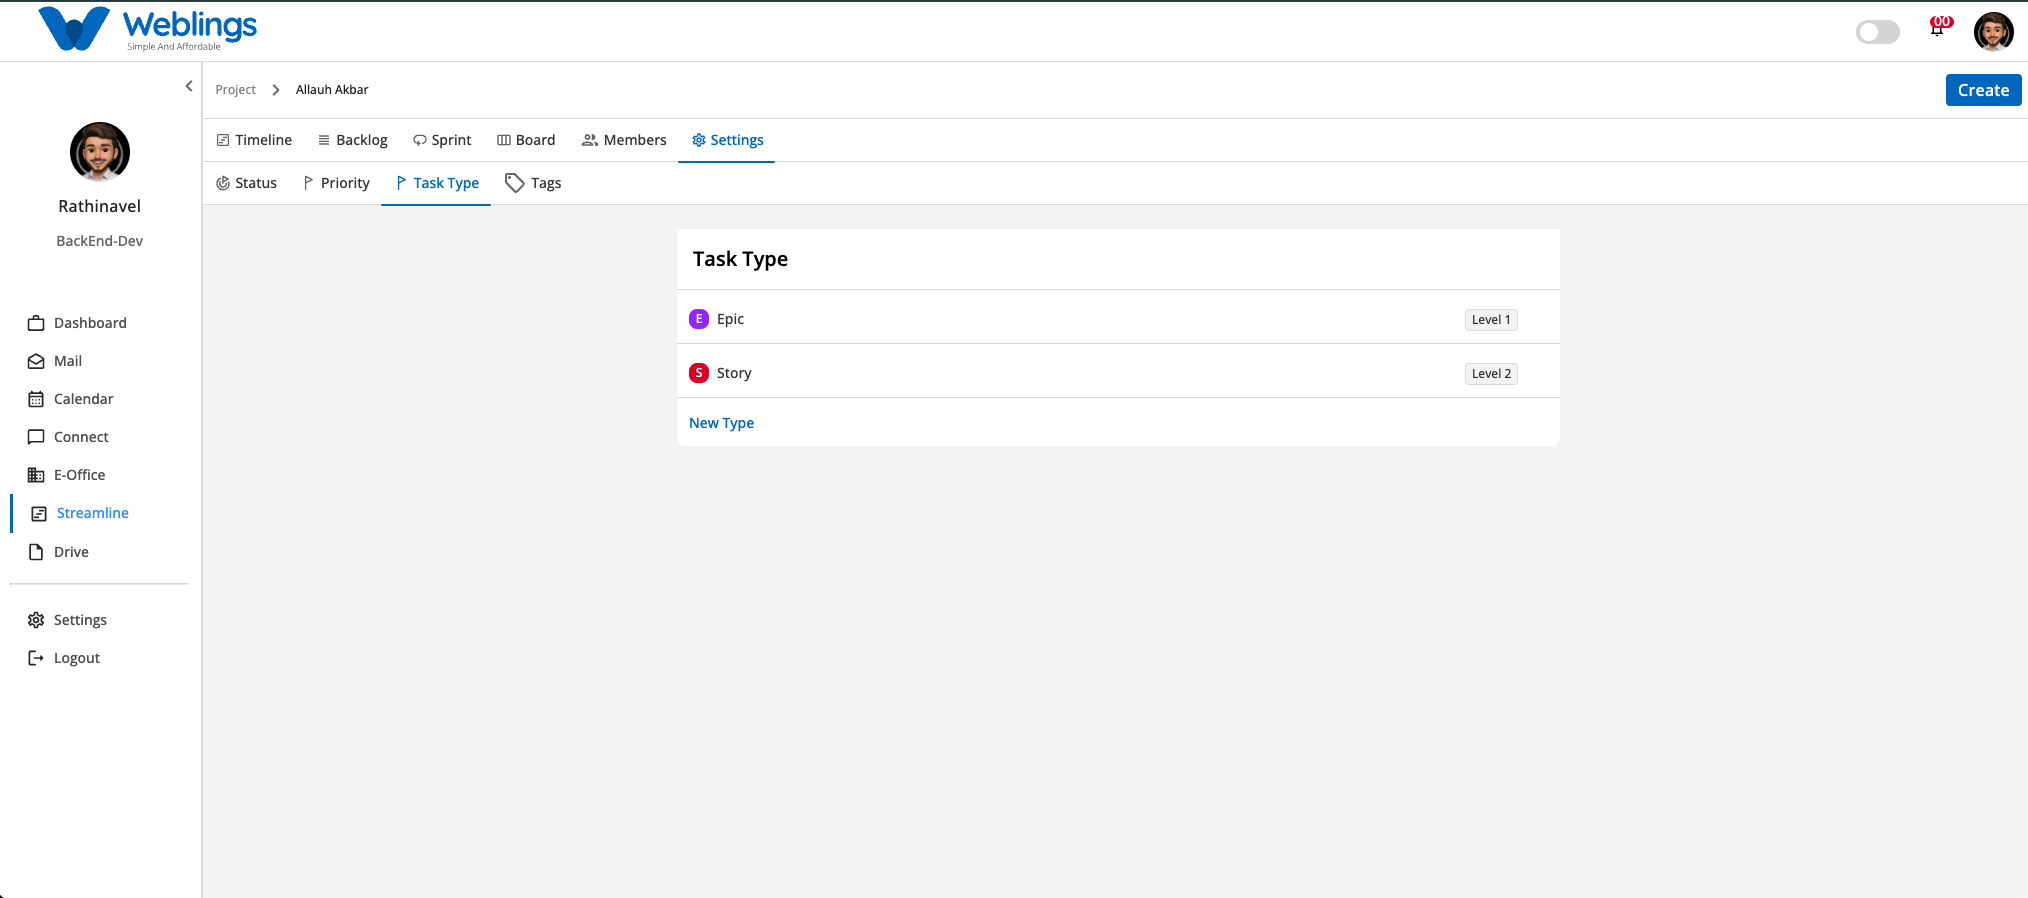The width and height of the screenshot is (2028, 898).
Task: Go to Mail in the sidebar
Action: pos(68,361)
